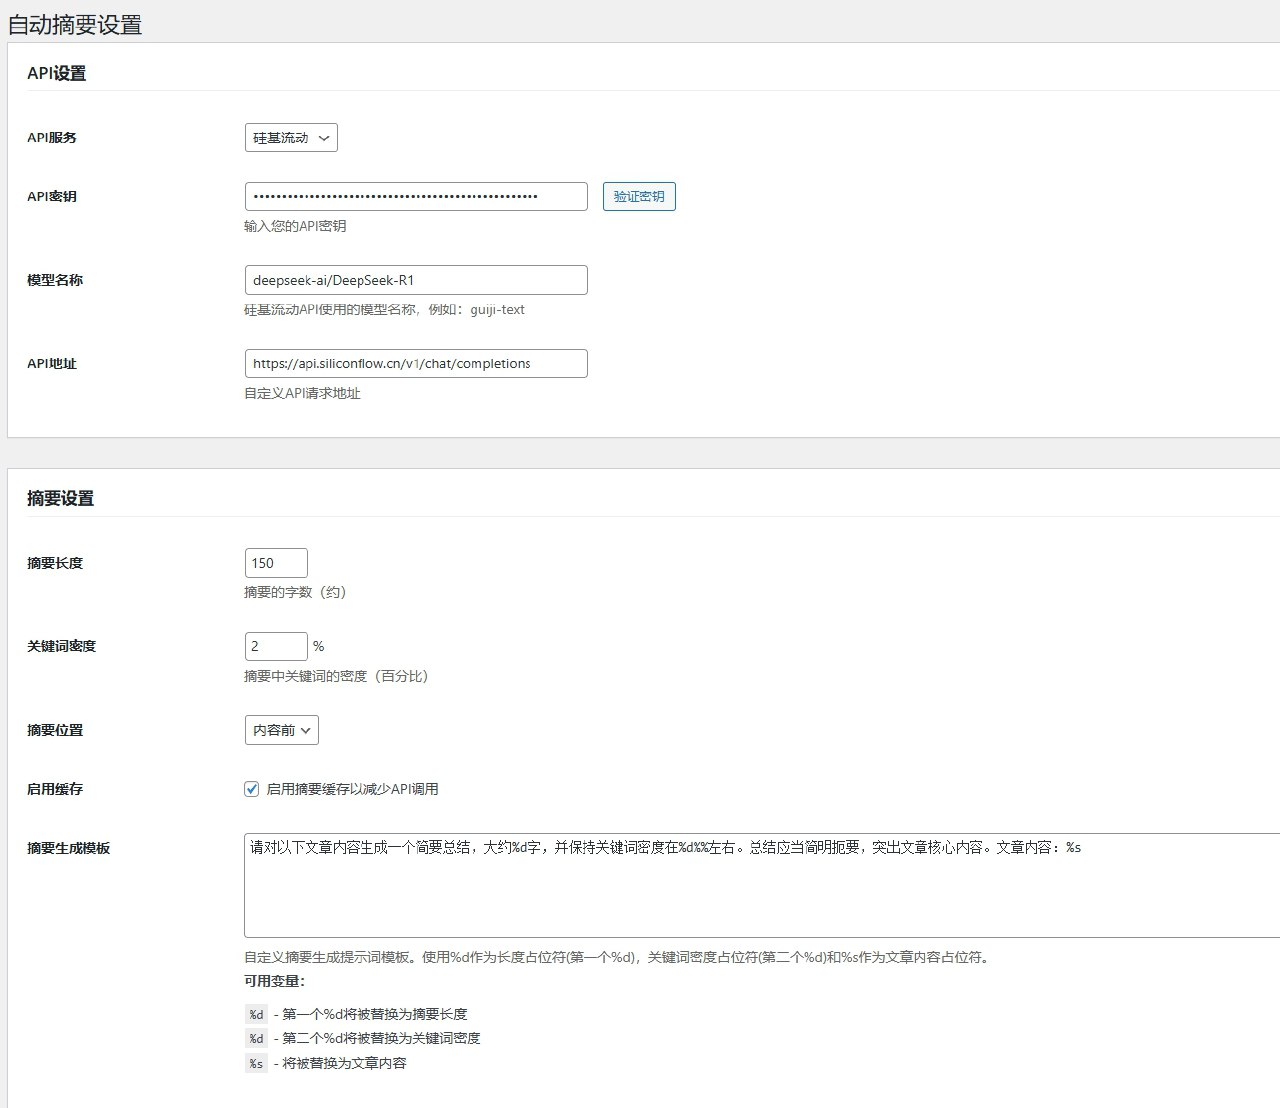Image resolution: width=1280 pixels, height=1108 pixels.
Task: Click the API地址 URL input field
Action: point(415,364)
